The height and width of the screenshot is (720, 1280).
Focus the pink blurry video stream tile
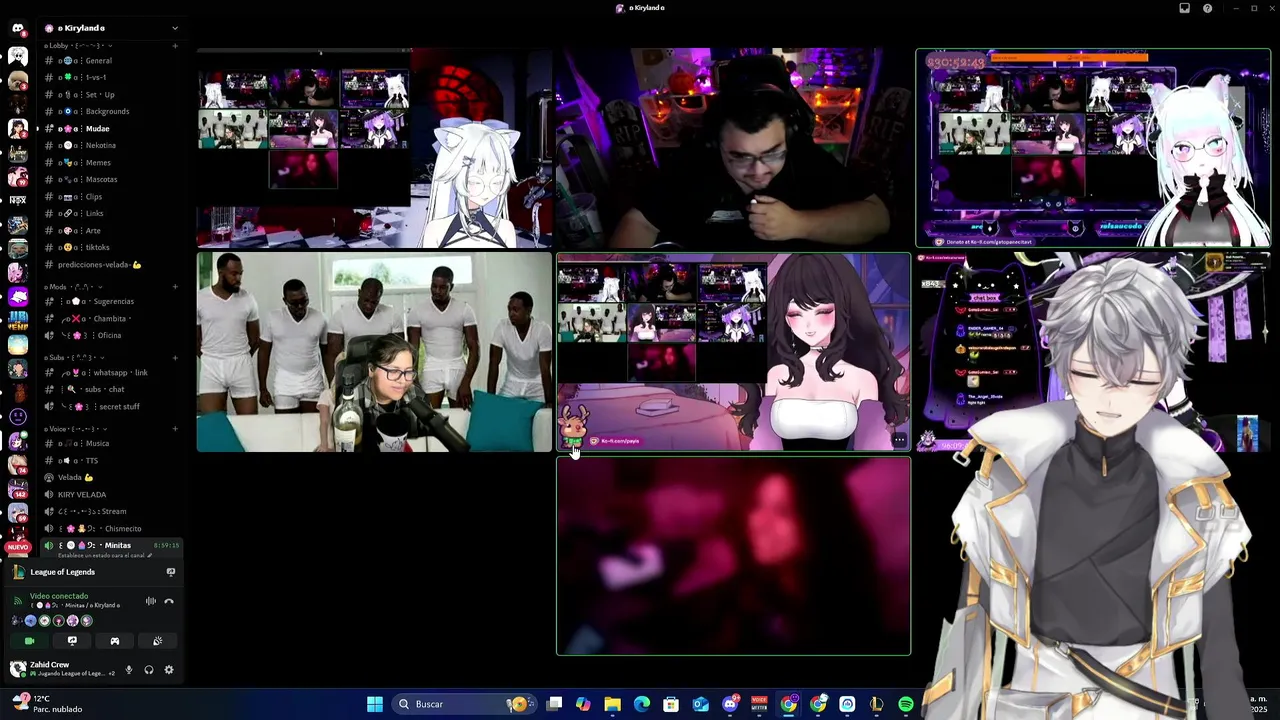(x=733, y=556)
